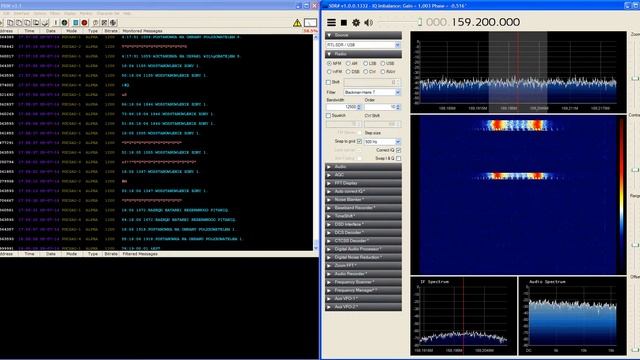Select LSB demodulation mode
This screenshot has width=640, height=360.
(x=370, y=64)
